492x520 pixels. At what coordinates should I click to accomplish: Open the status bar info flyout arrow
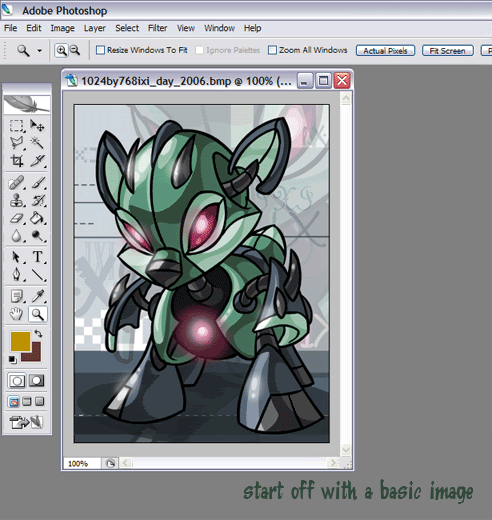pos(110,463)
